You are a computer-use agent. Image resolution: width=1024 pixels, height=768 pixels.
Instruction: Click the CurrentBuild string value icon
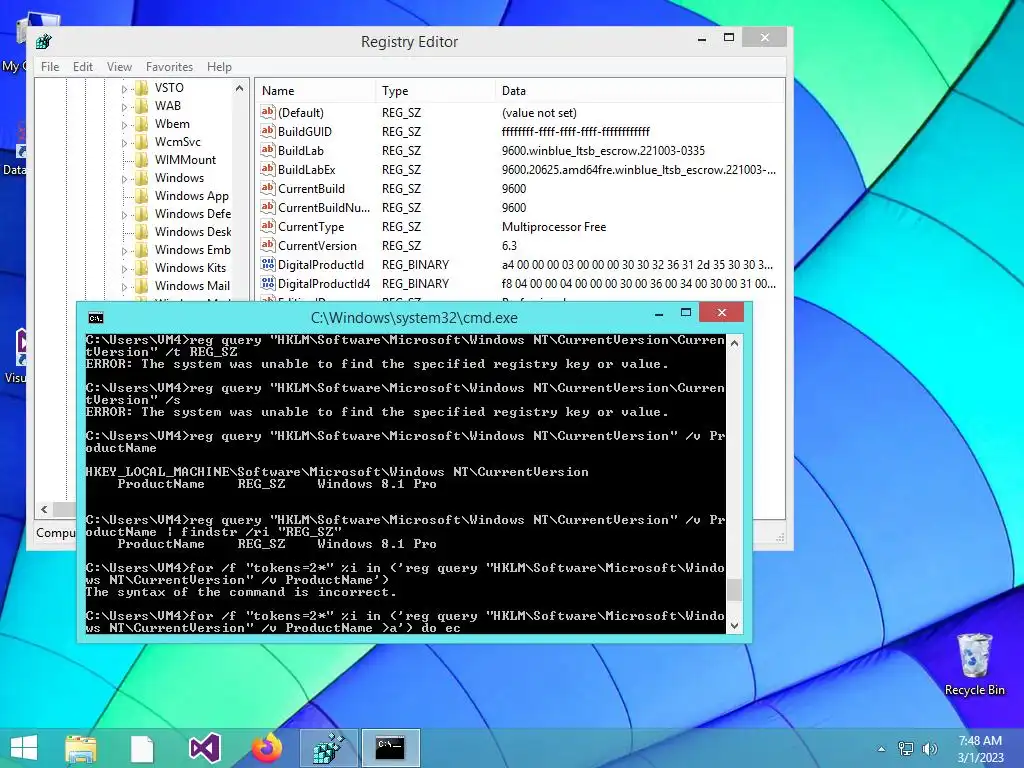point(268,188)
